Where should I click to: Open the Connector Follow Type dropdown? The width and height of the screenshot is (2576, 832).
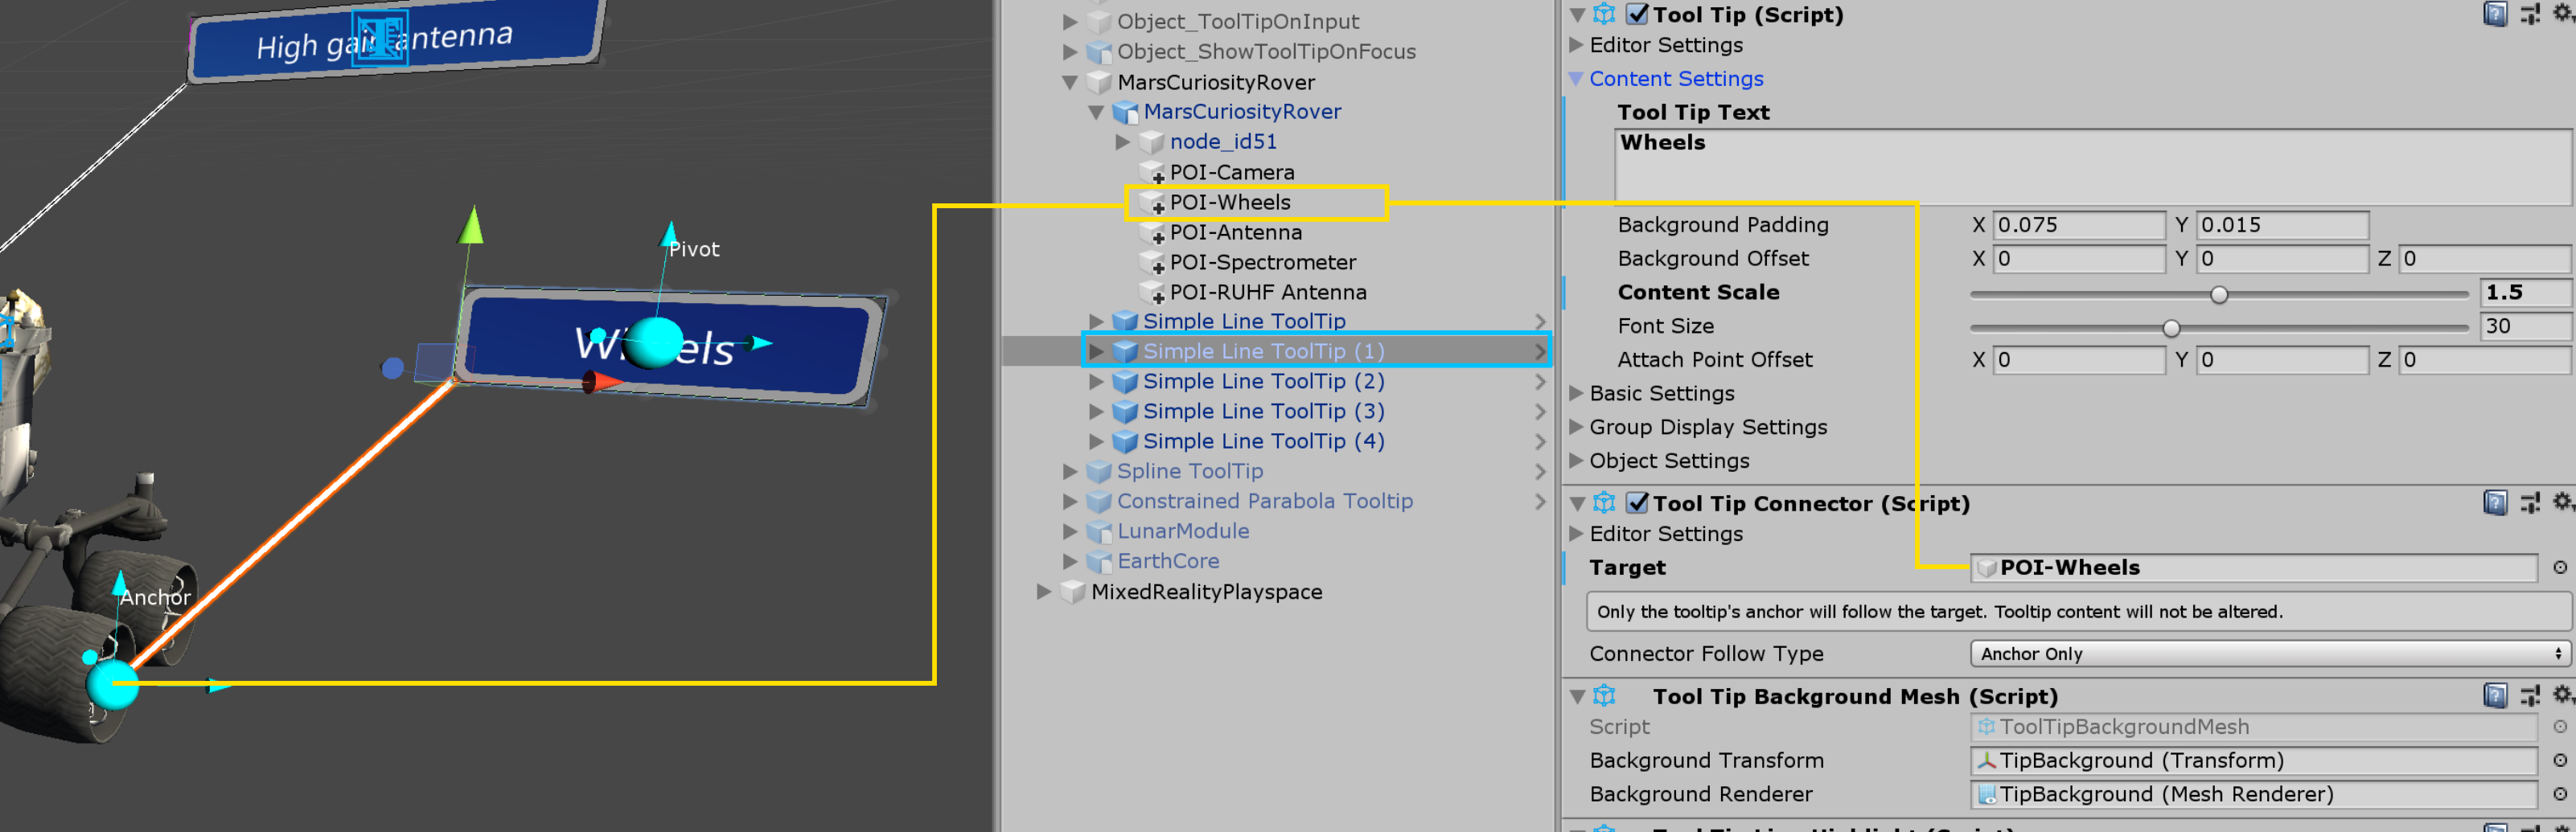(2265, 653)
